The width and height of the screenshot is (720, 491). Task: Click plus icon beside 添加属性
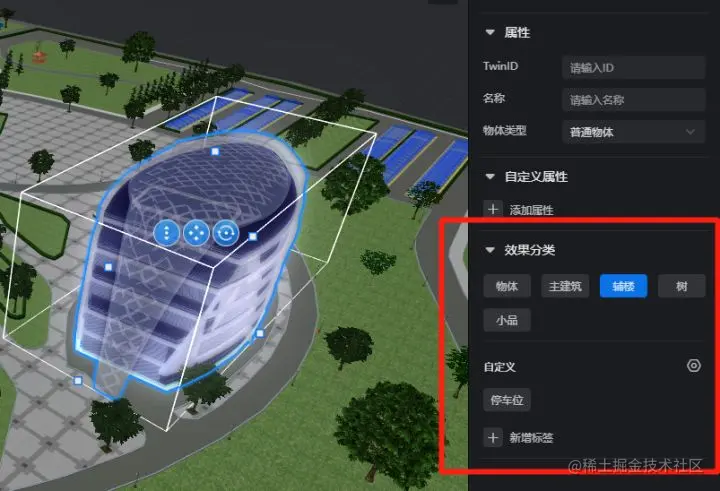coord(493,209)
